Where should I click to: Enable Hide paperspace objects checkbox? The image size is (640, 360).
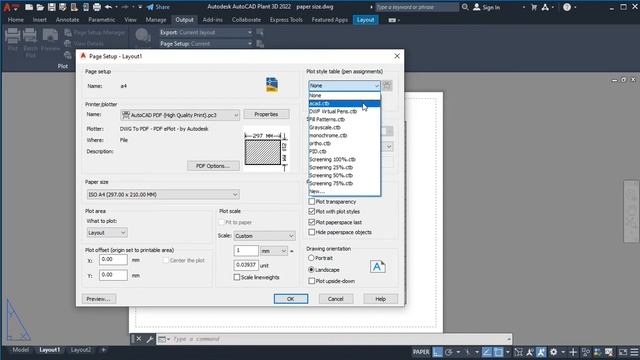(x=312, y=232)
